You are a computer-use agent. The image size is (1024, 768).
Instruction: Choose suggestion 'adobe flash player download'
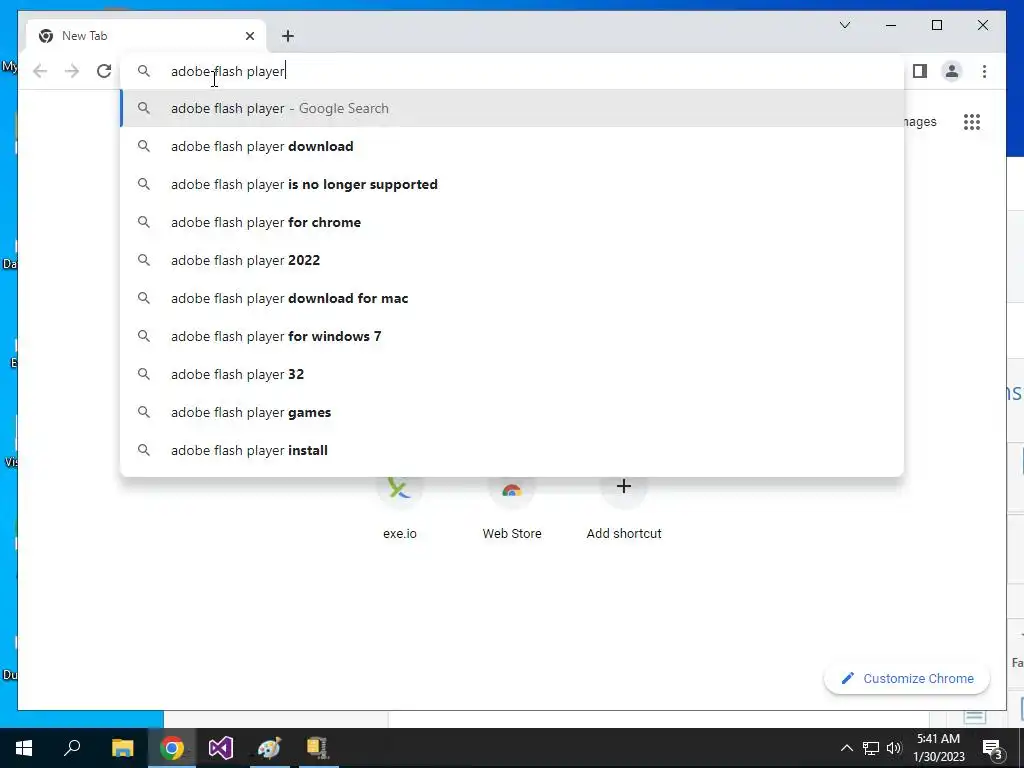pos(513,146)
